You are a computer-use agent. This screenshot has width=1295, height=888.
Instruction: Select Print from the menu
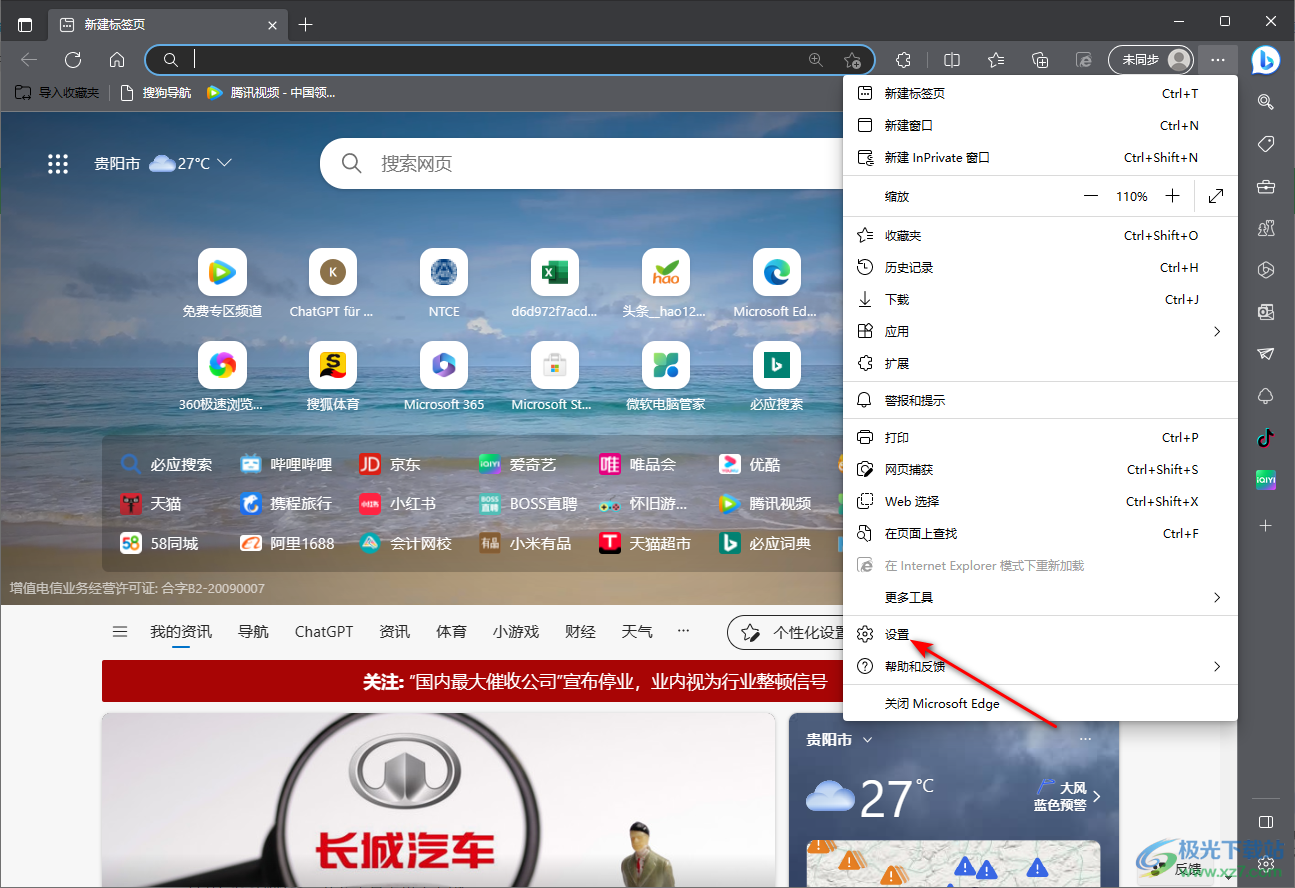(1040, 437)
